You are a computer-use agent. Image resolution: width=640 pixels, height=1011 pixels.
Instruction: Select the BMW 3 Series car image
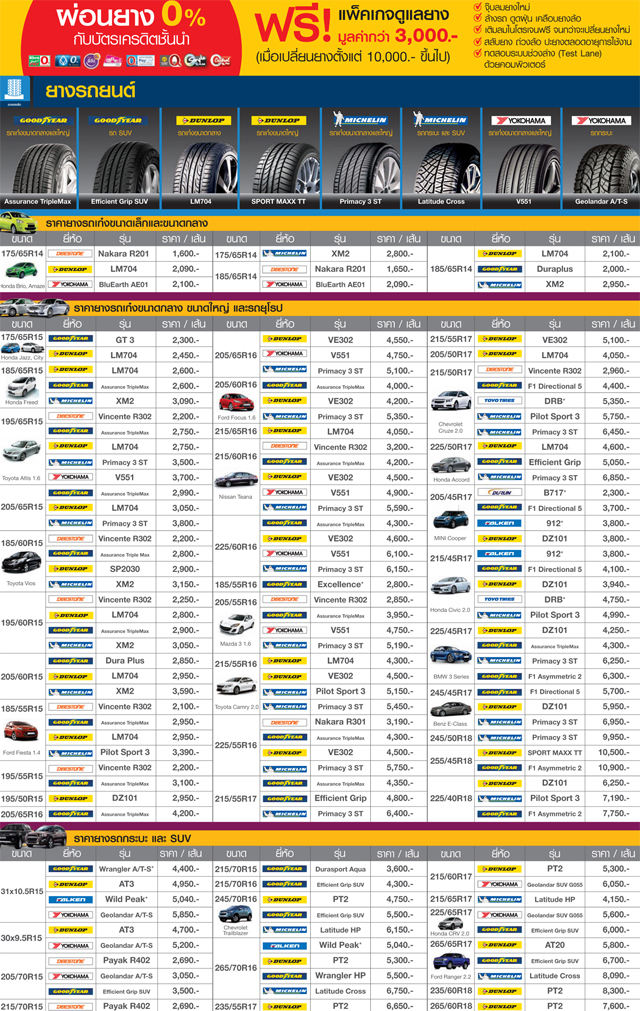pos(450,654)
